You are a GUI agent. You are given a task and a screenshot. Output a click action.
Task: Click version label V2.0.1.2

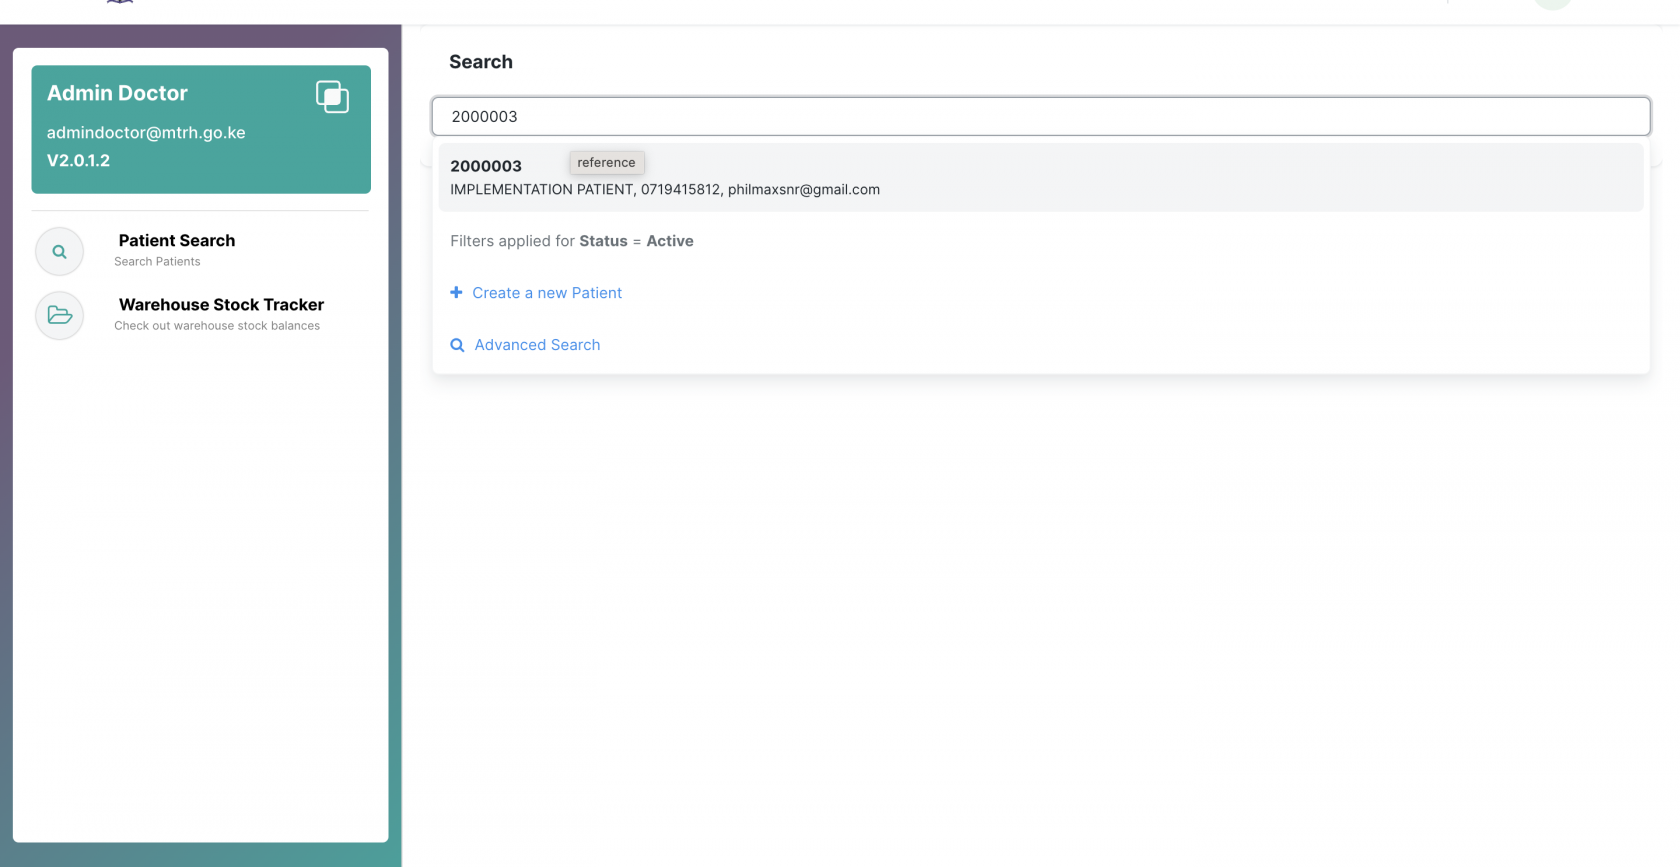(78, 160)
